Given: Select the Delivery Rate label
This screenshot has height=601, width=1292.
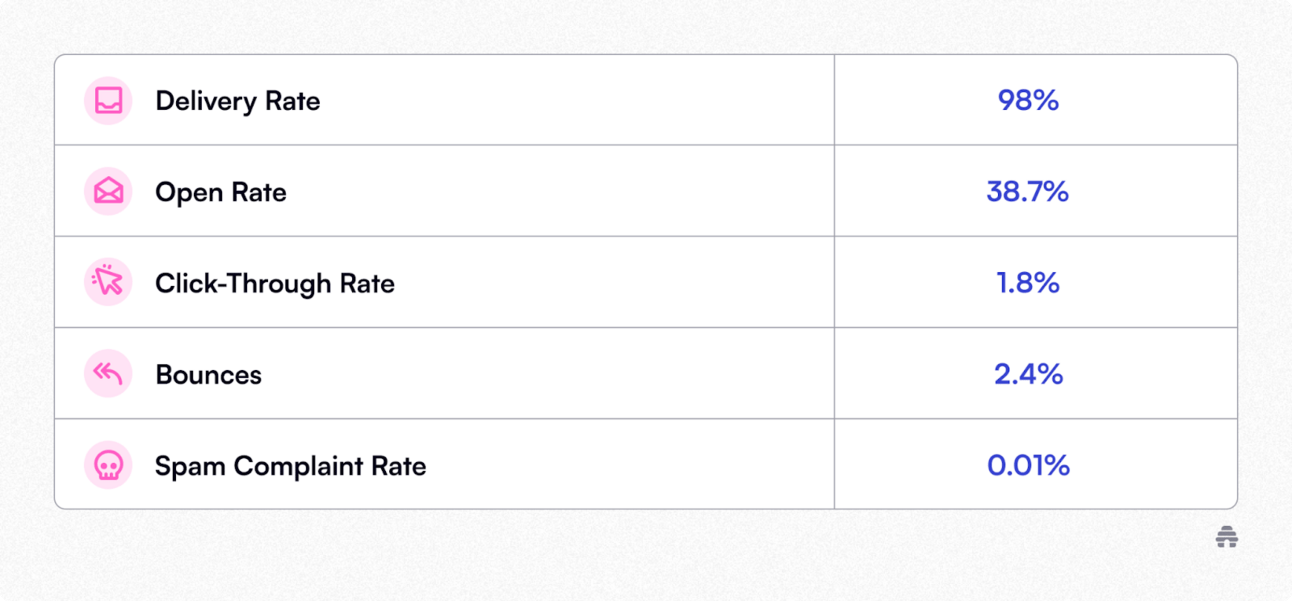Looking at the screenshot, I should [238, 101].
